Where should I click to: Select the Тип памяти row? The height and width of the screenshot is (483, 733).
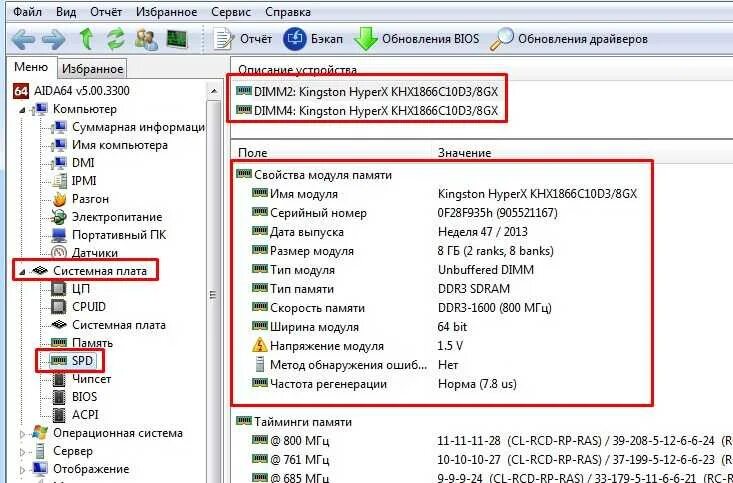coord(381,289)
